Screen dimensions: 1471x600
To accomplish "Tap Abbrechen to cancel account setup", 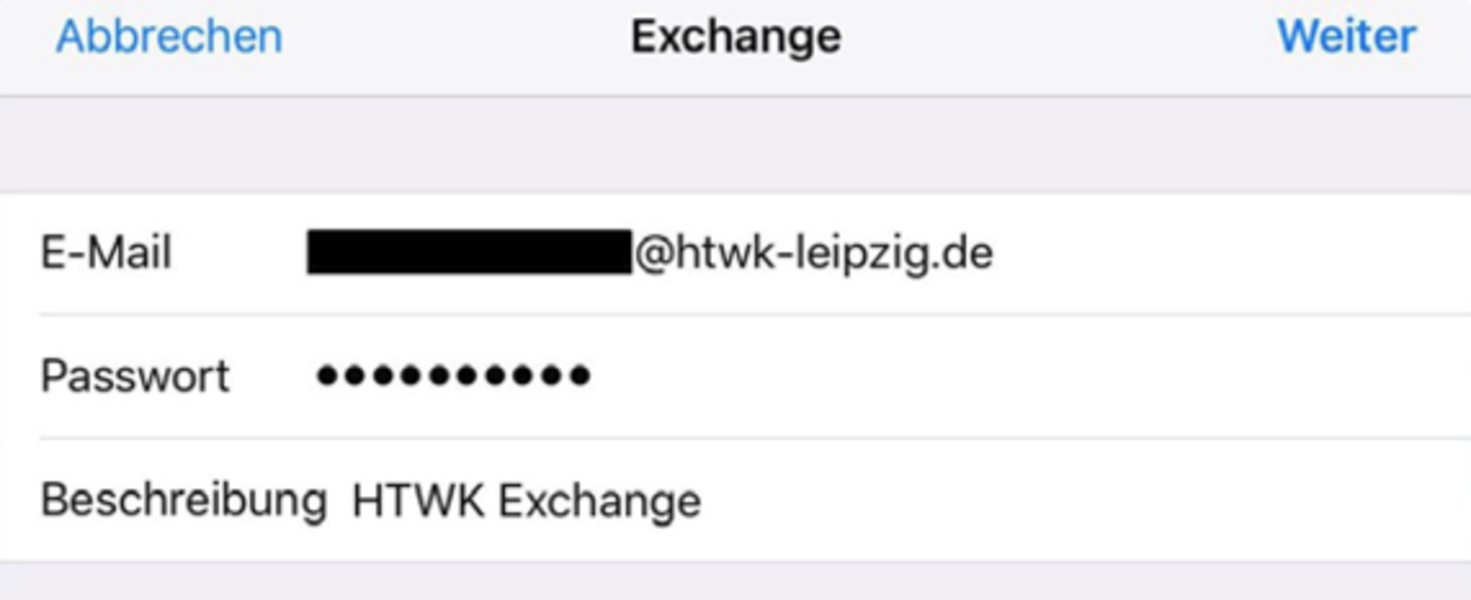I will [169, 37].
